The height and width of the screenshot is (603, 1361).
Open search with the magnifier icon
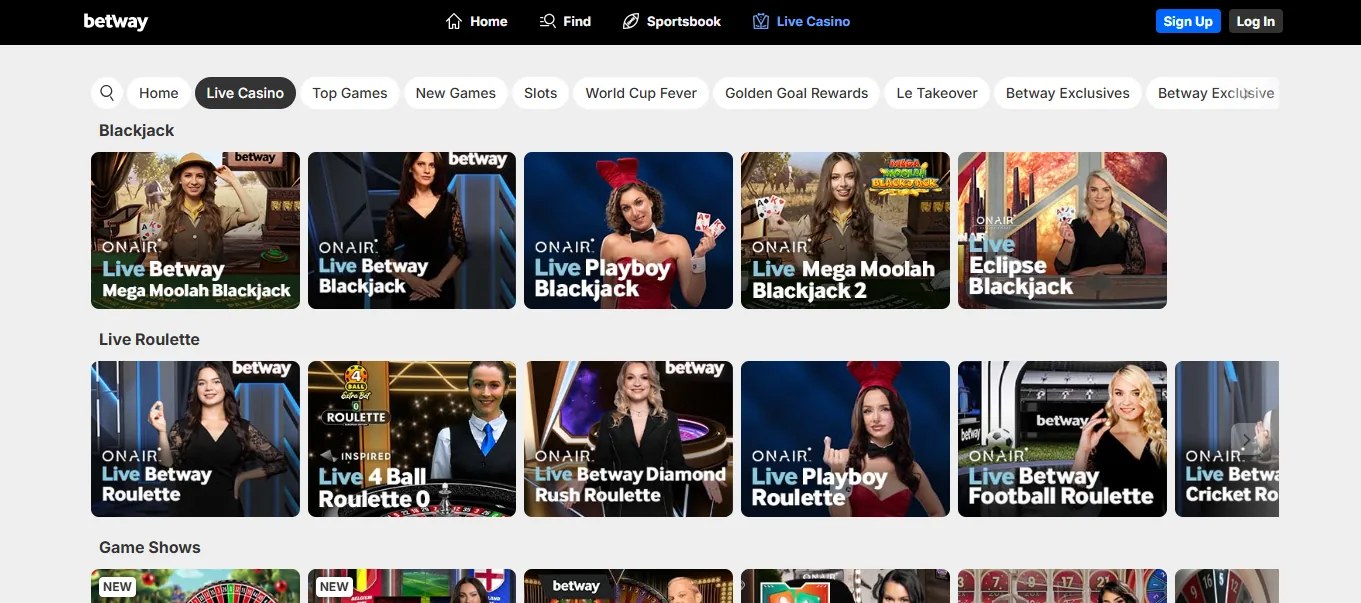coord(107,93)
